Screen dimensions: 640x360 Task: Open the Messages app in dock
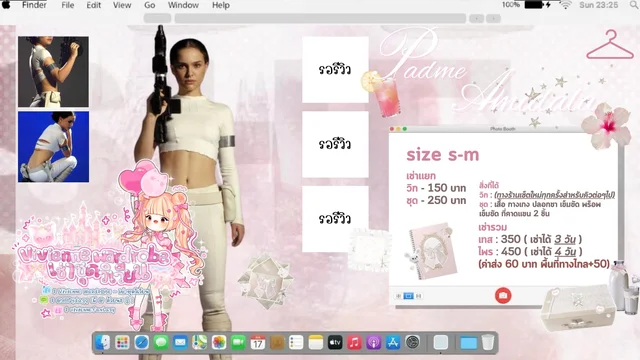point(161,342)
